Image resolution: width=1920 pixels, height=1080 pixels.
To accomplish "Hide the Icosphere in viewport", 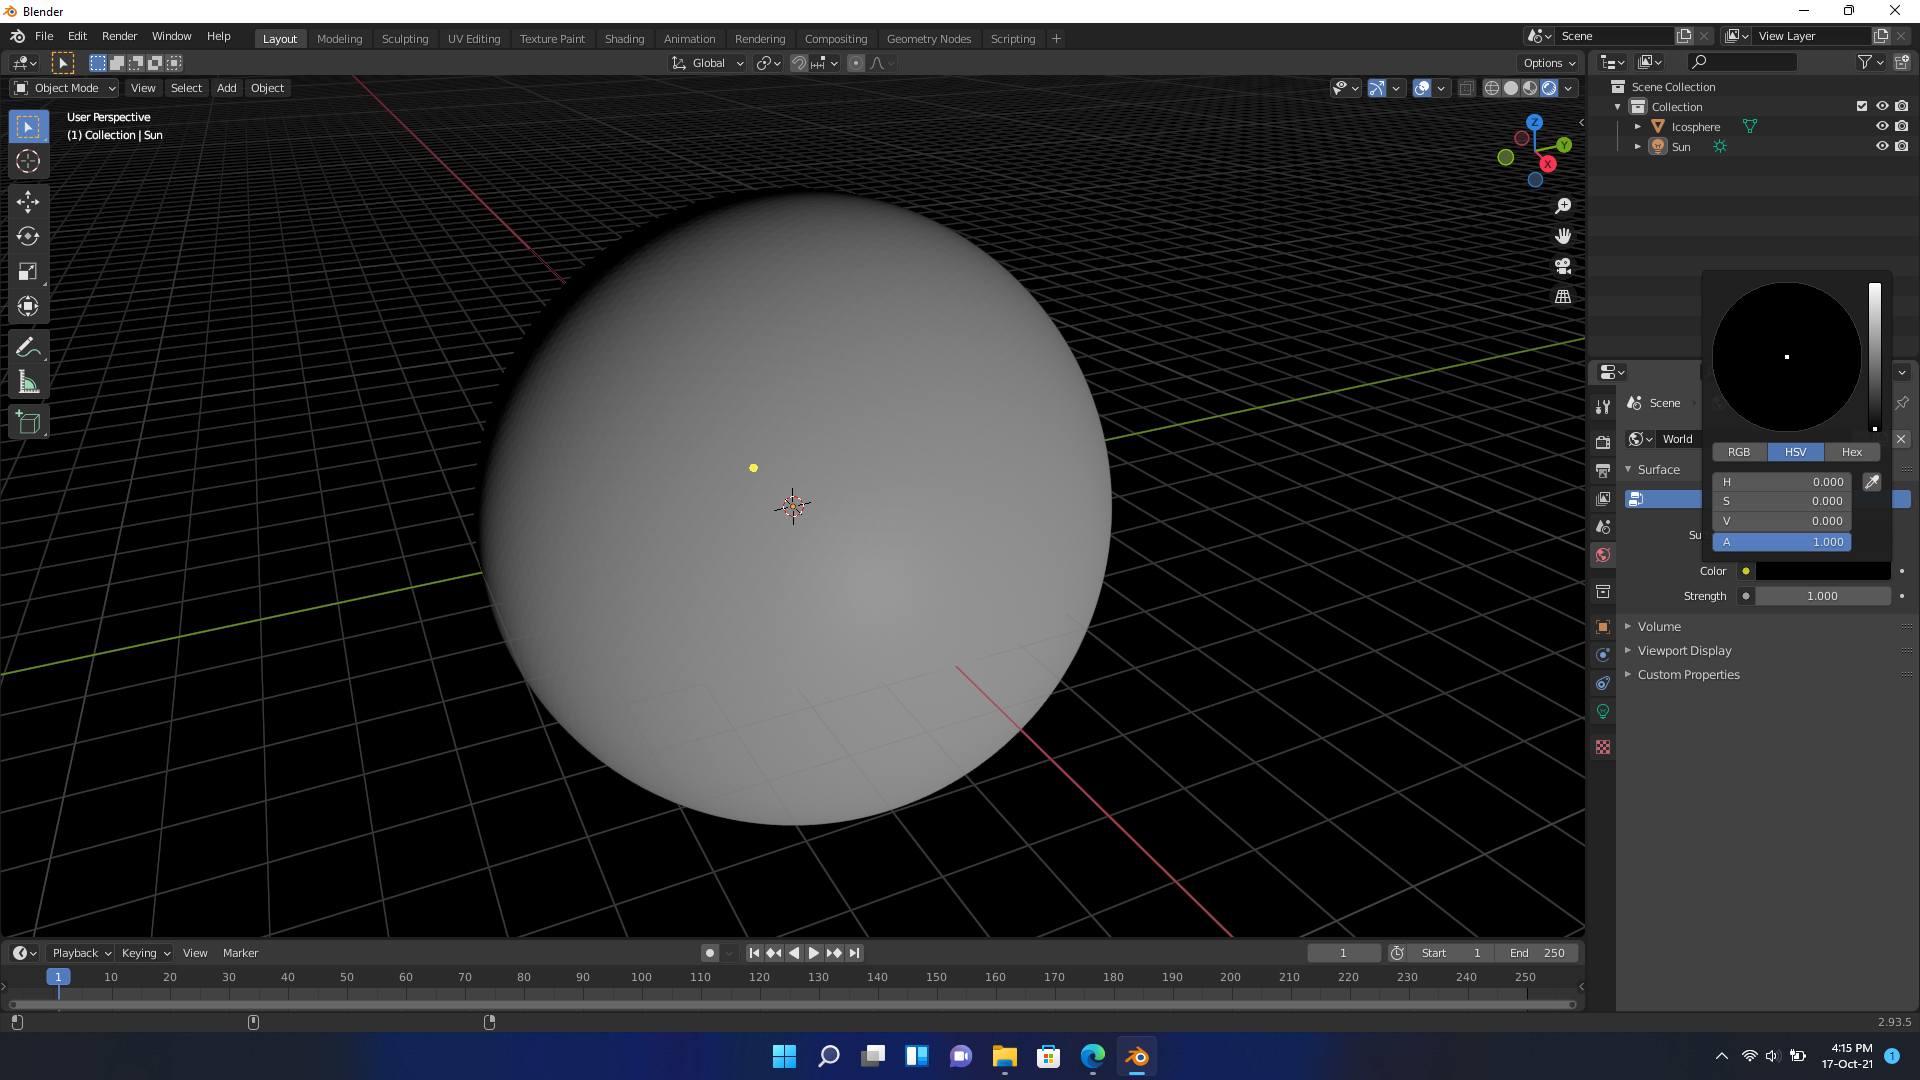I will 1881,127.
